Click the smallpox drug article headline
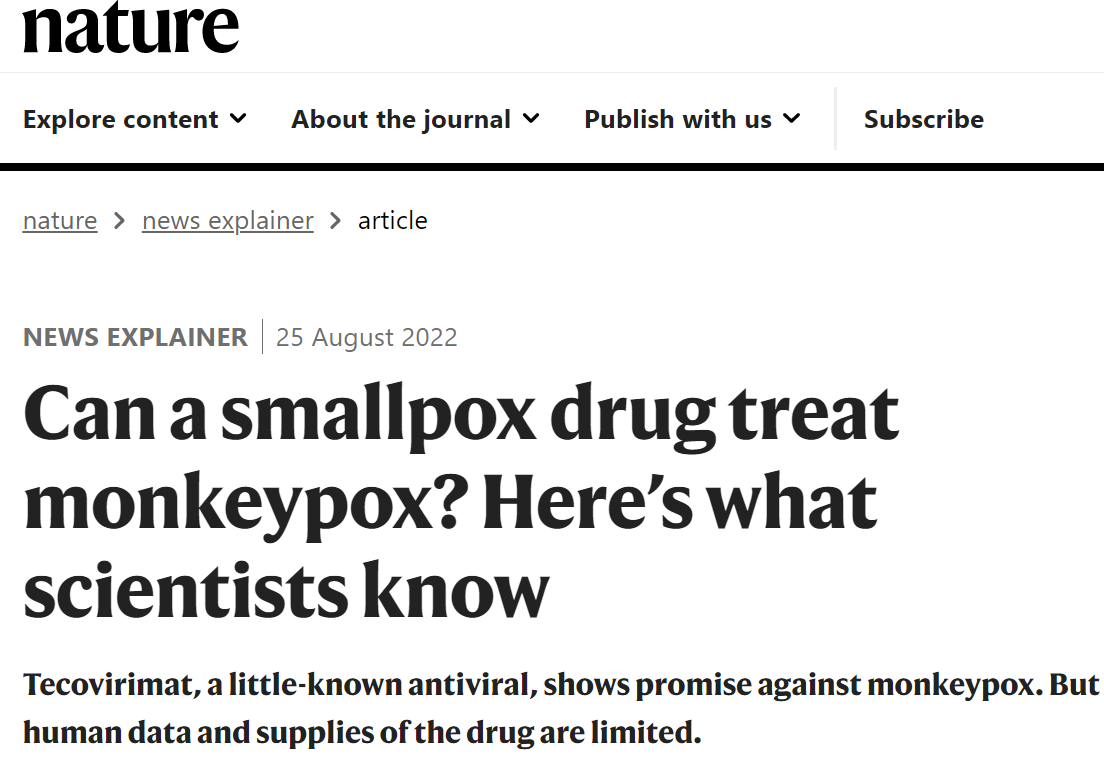This screenshot has height=762, width=1104. pos(461,501)
